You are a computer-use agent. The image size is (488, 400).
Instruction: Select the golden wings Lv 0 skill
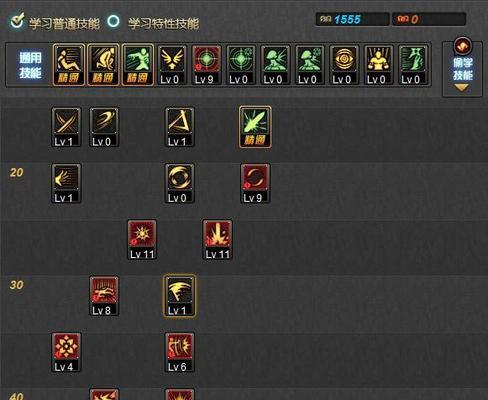point(172,65)
